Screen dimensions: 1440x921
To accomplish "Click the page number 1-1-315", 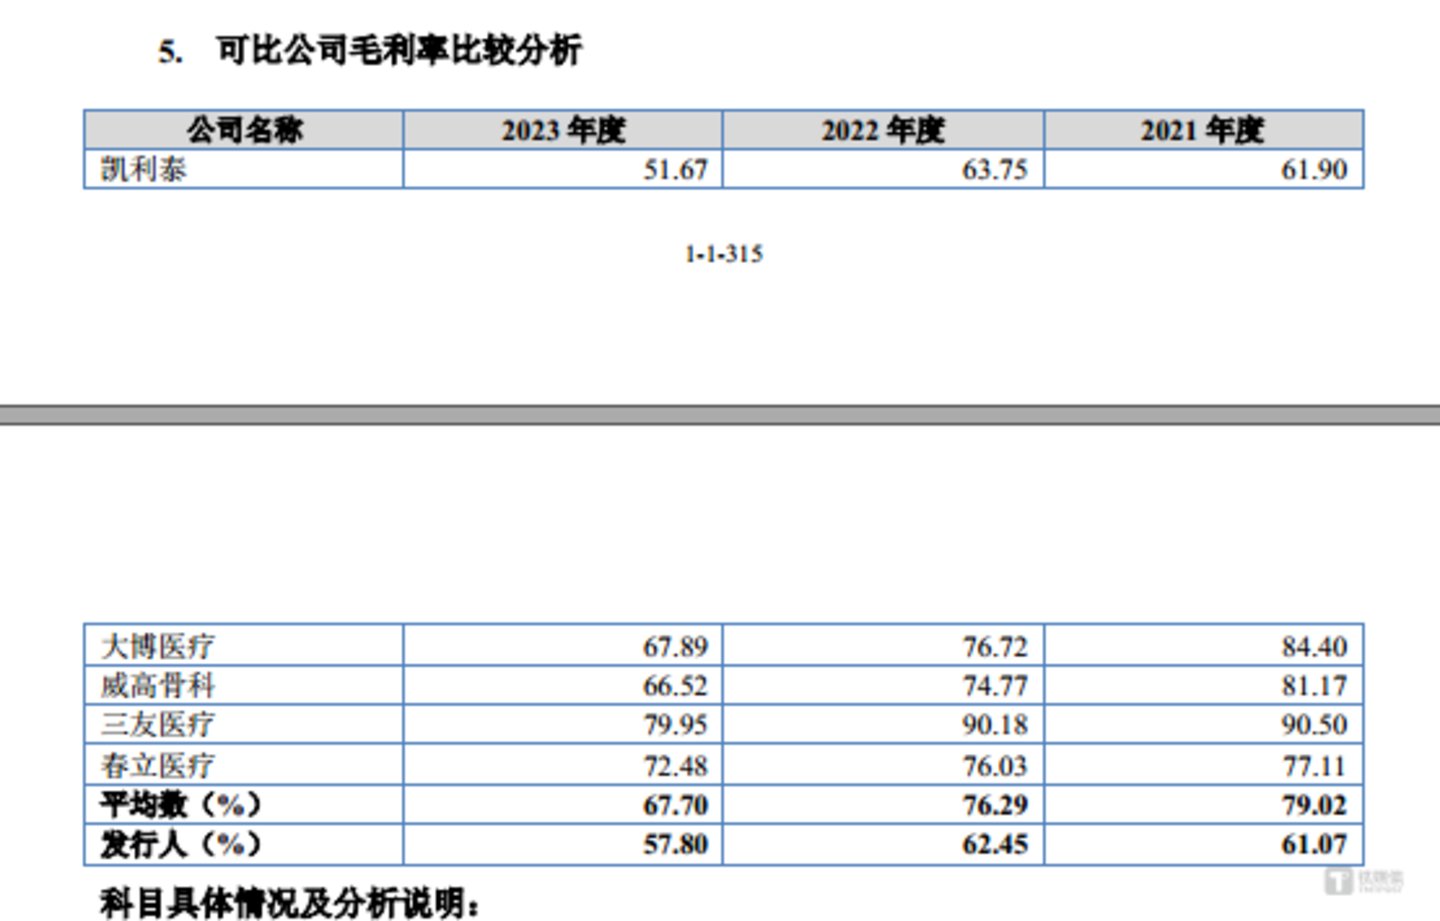I will (723, 254).
